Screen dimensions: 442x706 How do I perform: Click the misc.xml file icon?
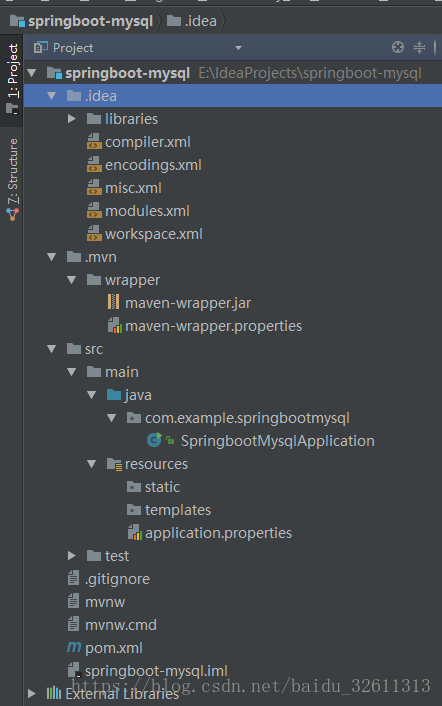(94, 187)
